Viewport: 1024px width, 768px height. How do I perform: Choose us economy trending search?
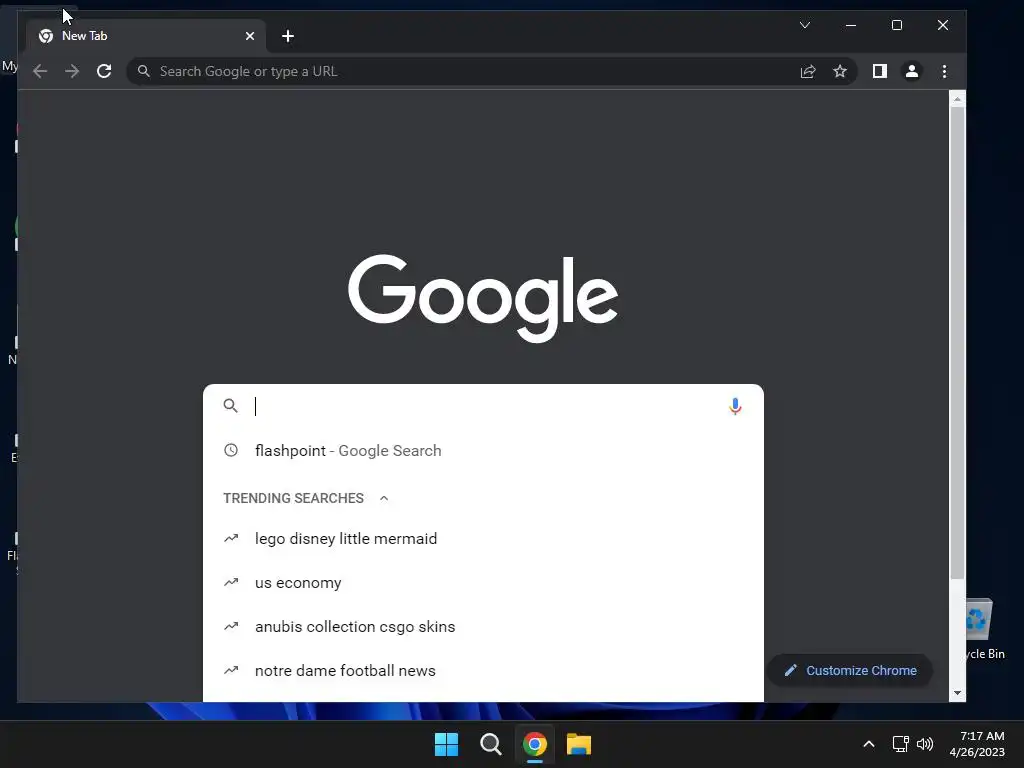(483, 583)
